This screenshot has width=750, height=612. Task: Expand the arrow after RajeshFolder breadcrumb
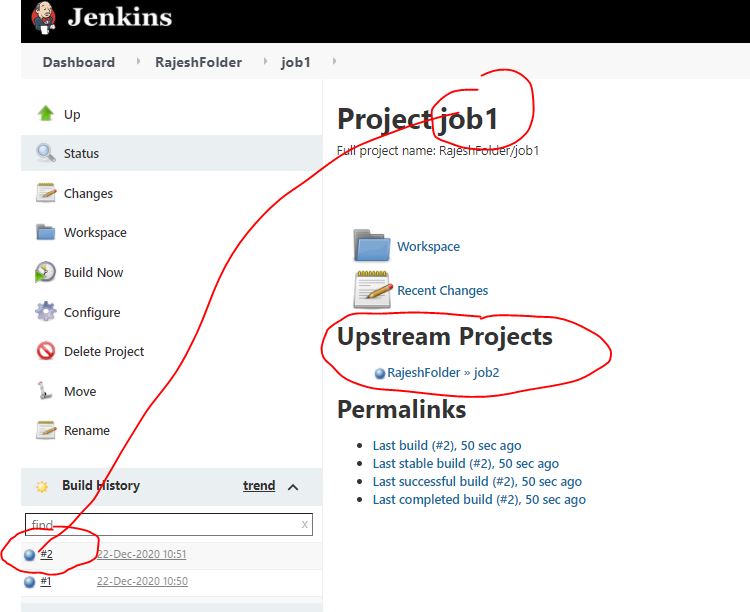266,62
